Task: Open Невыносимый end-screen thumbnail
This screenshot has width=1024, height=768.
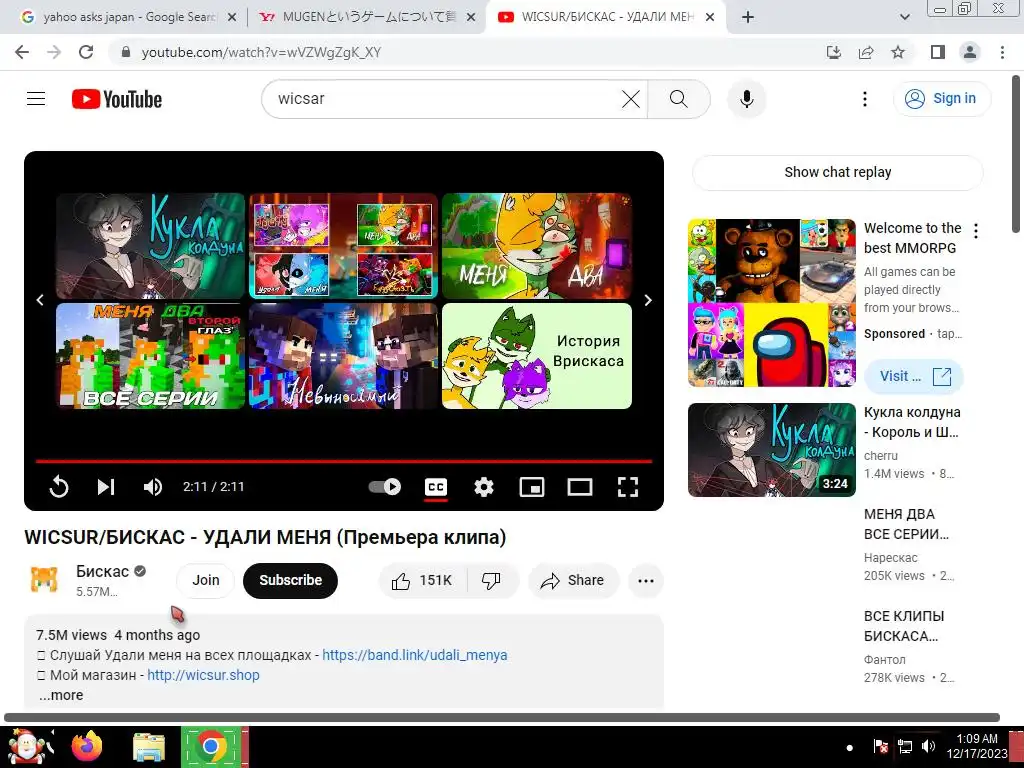Action: [344, 356]
